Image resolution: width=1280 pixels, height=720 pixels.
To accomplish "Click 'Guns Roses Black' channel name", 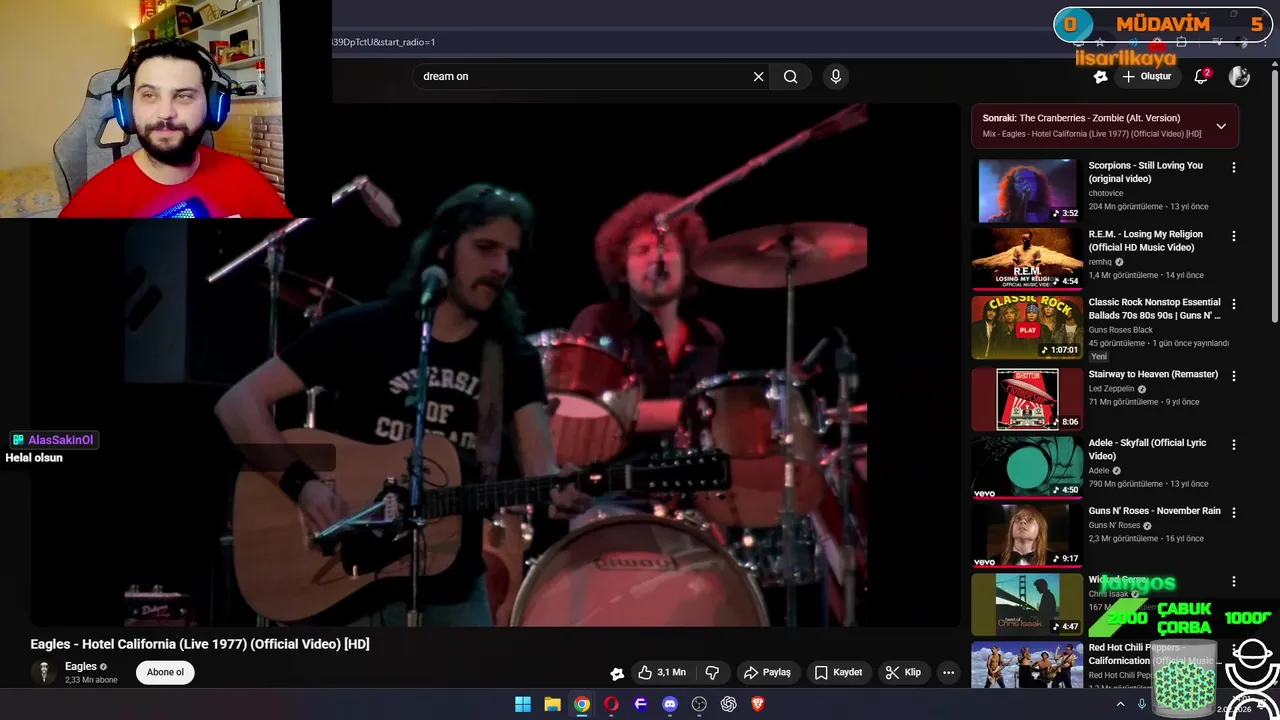I will point(1121,330).
